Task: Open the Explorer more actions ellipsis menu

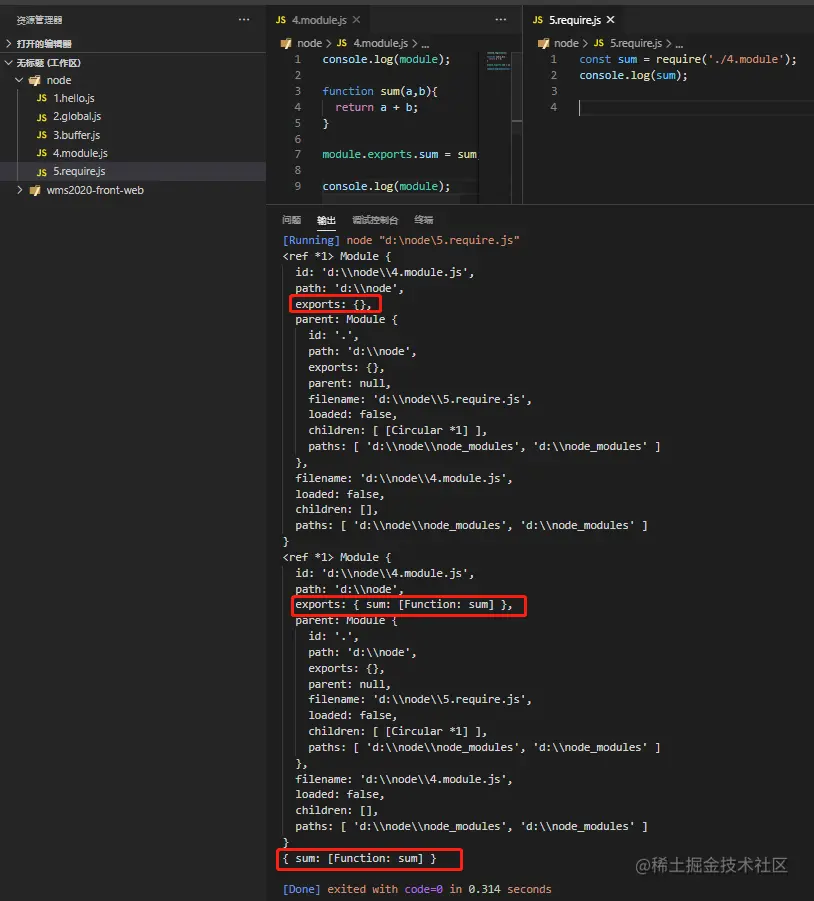Action: [x=244, y=19]
